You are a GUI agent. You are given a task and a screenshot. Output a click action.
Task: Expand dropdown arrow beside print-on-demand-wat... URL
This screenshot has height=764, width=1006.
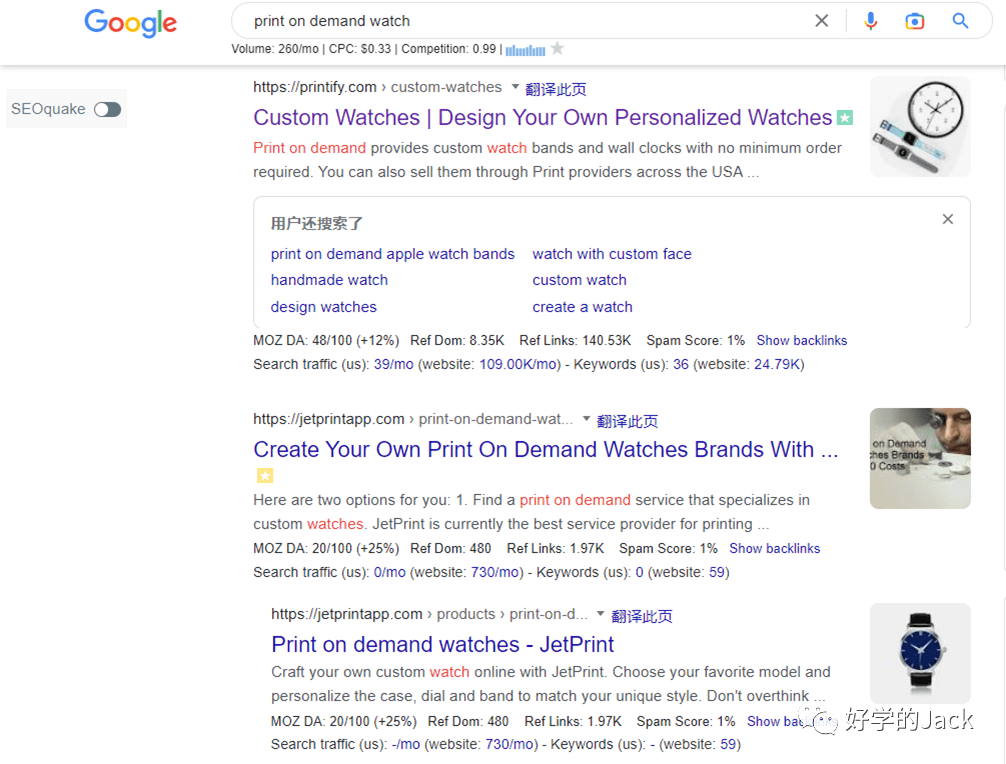click(x=586, y=419)
